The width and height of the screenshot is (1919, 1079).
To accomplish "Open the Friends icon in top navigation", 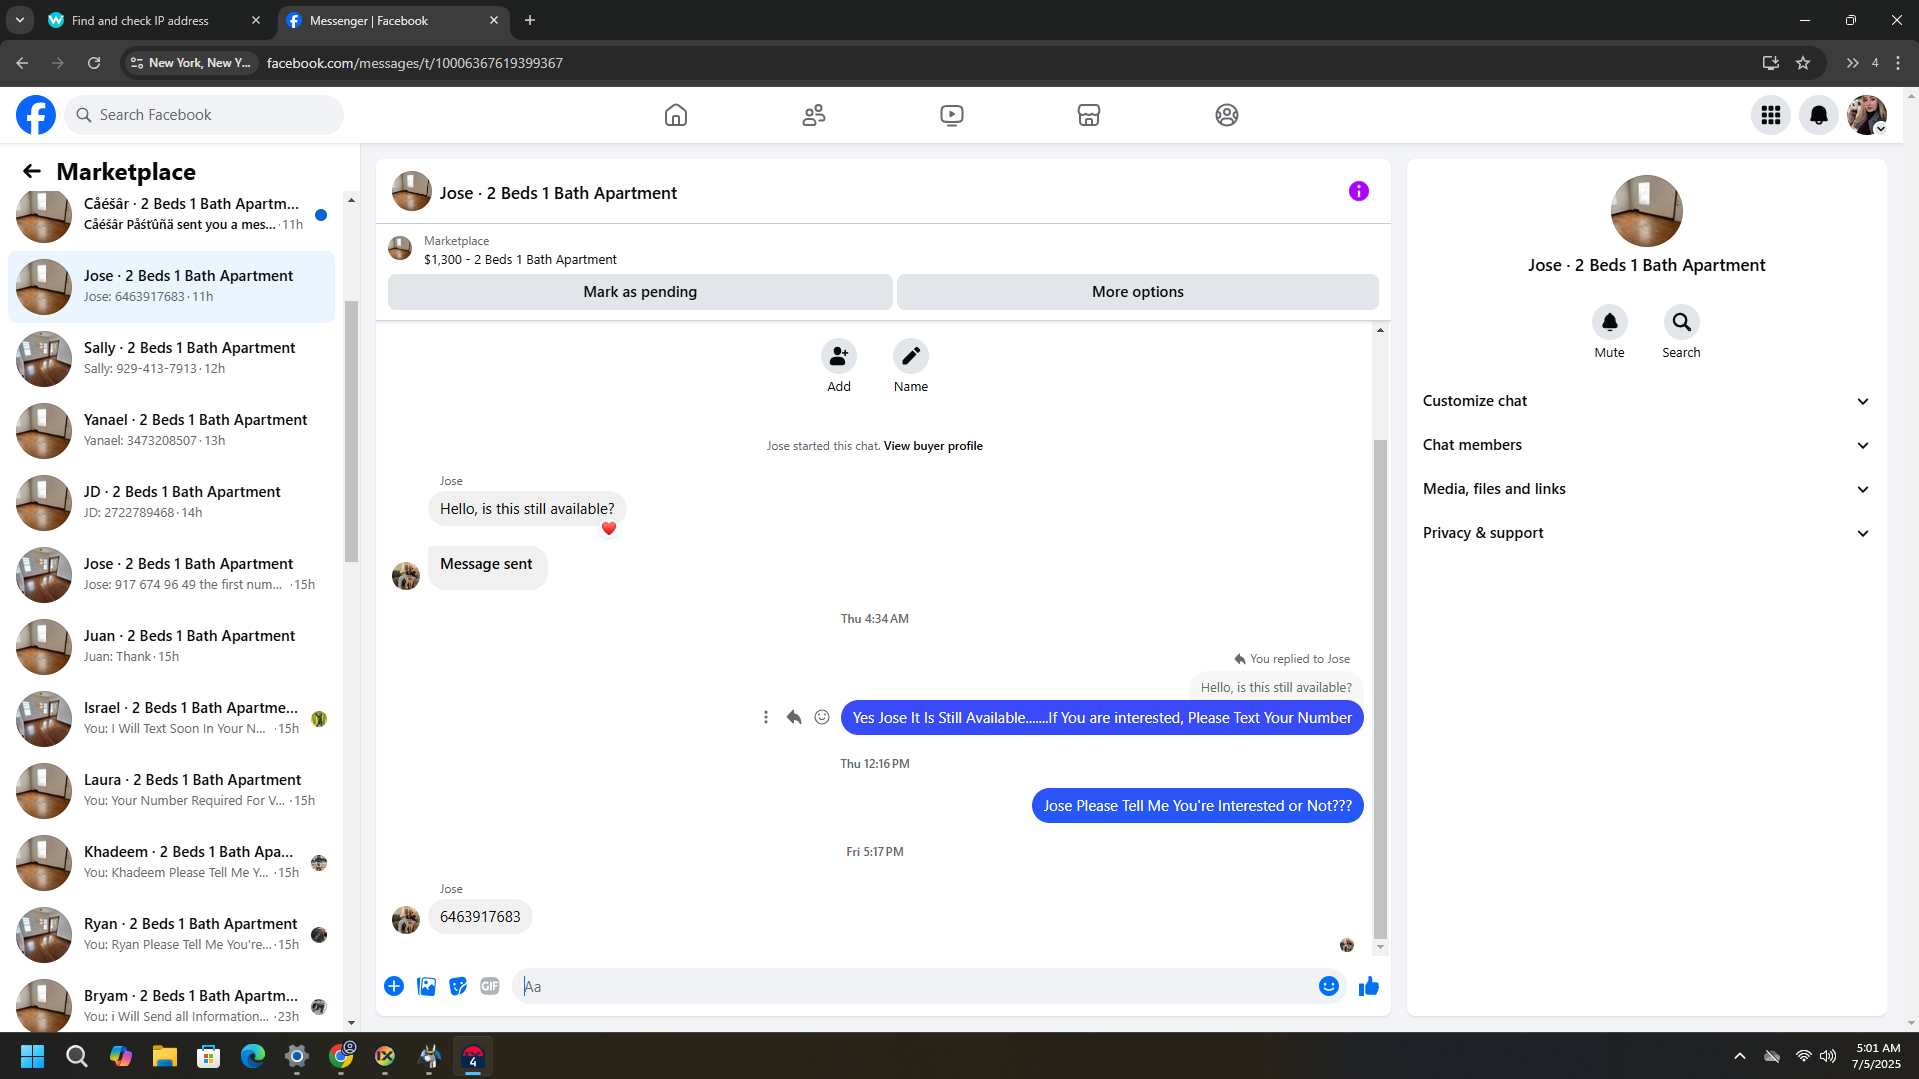I will (x=814, y=115).
